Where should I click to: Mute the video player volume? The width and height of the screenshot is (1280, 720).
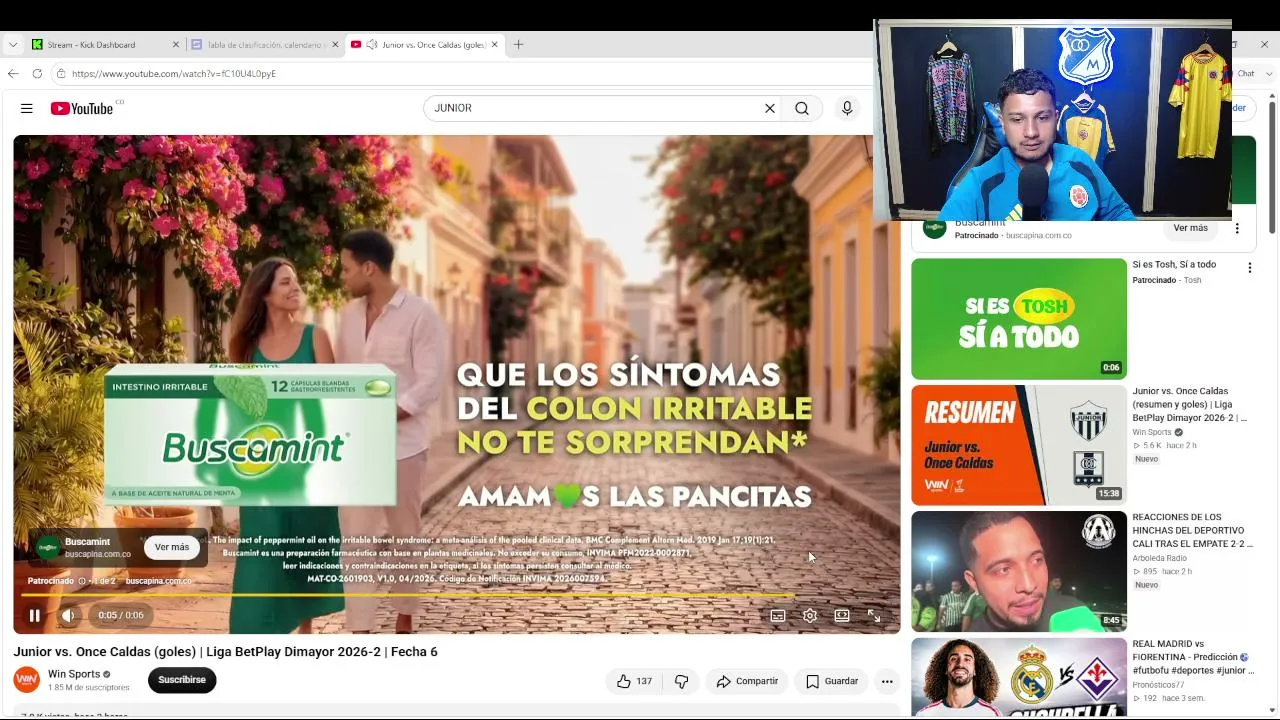[68, 616]
